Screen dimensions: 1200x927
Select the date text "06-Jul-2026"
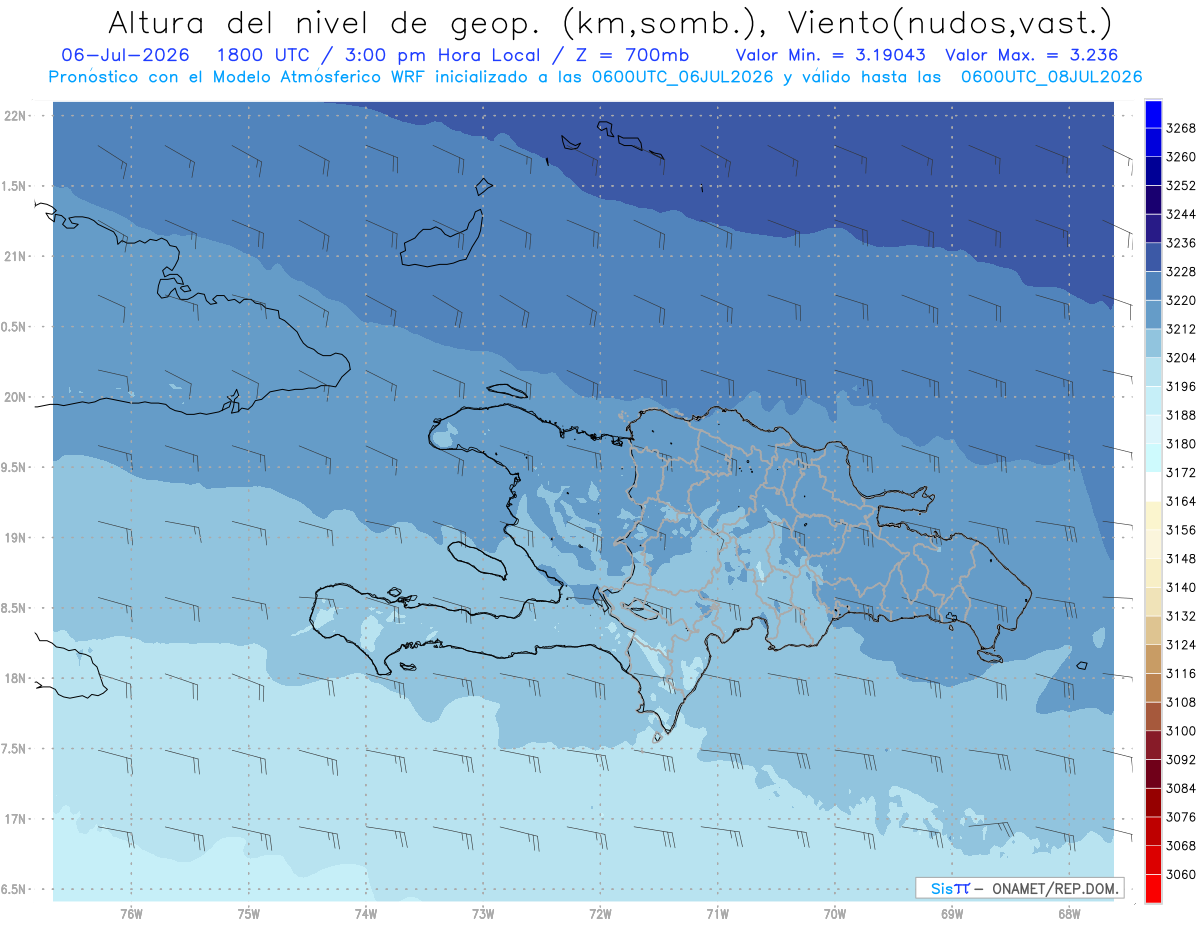click(x=126, y=55)
